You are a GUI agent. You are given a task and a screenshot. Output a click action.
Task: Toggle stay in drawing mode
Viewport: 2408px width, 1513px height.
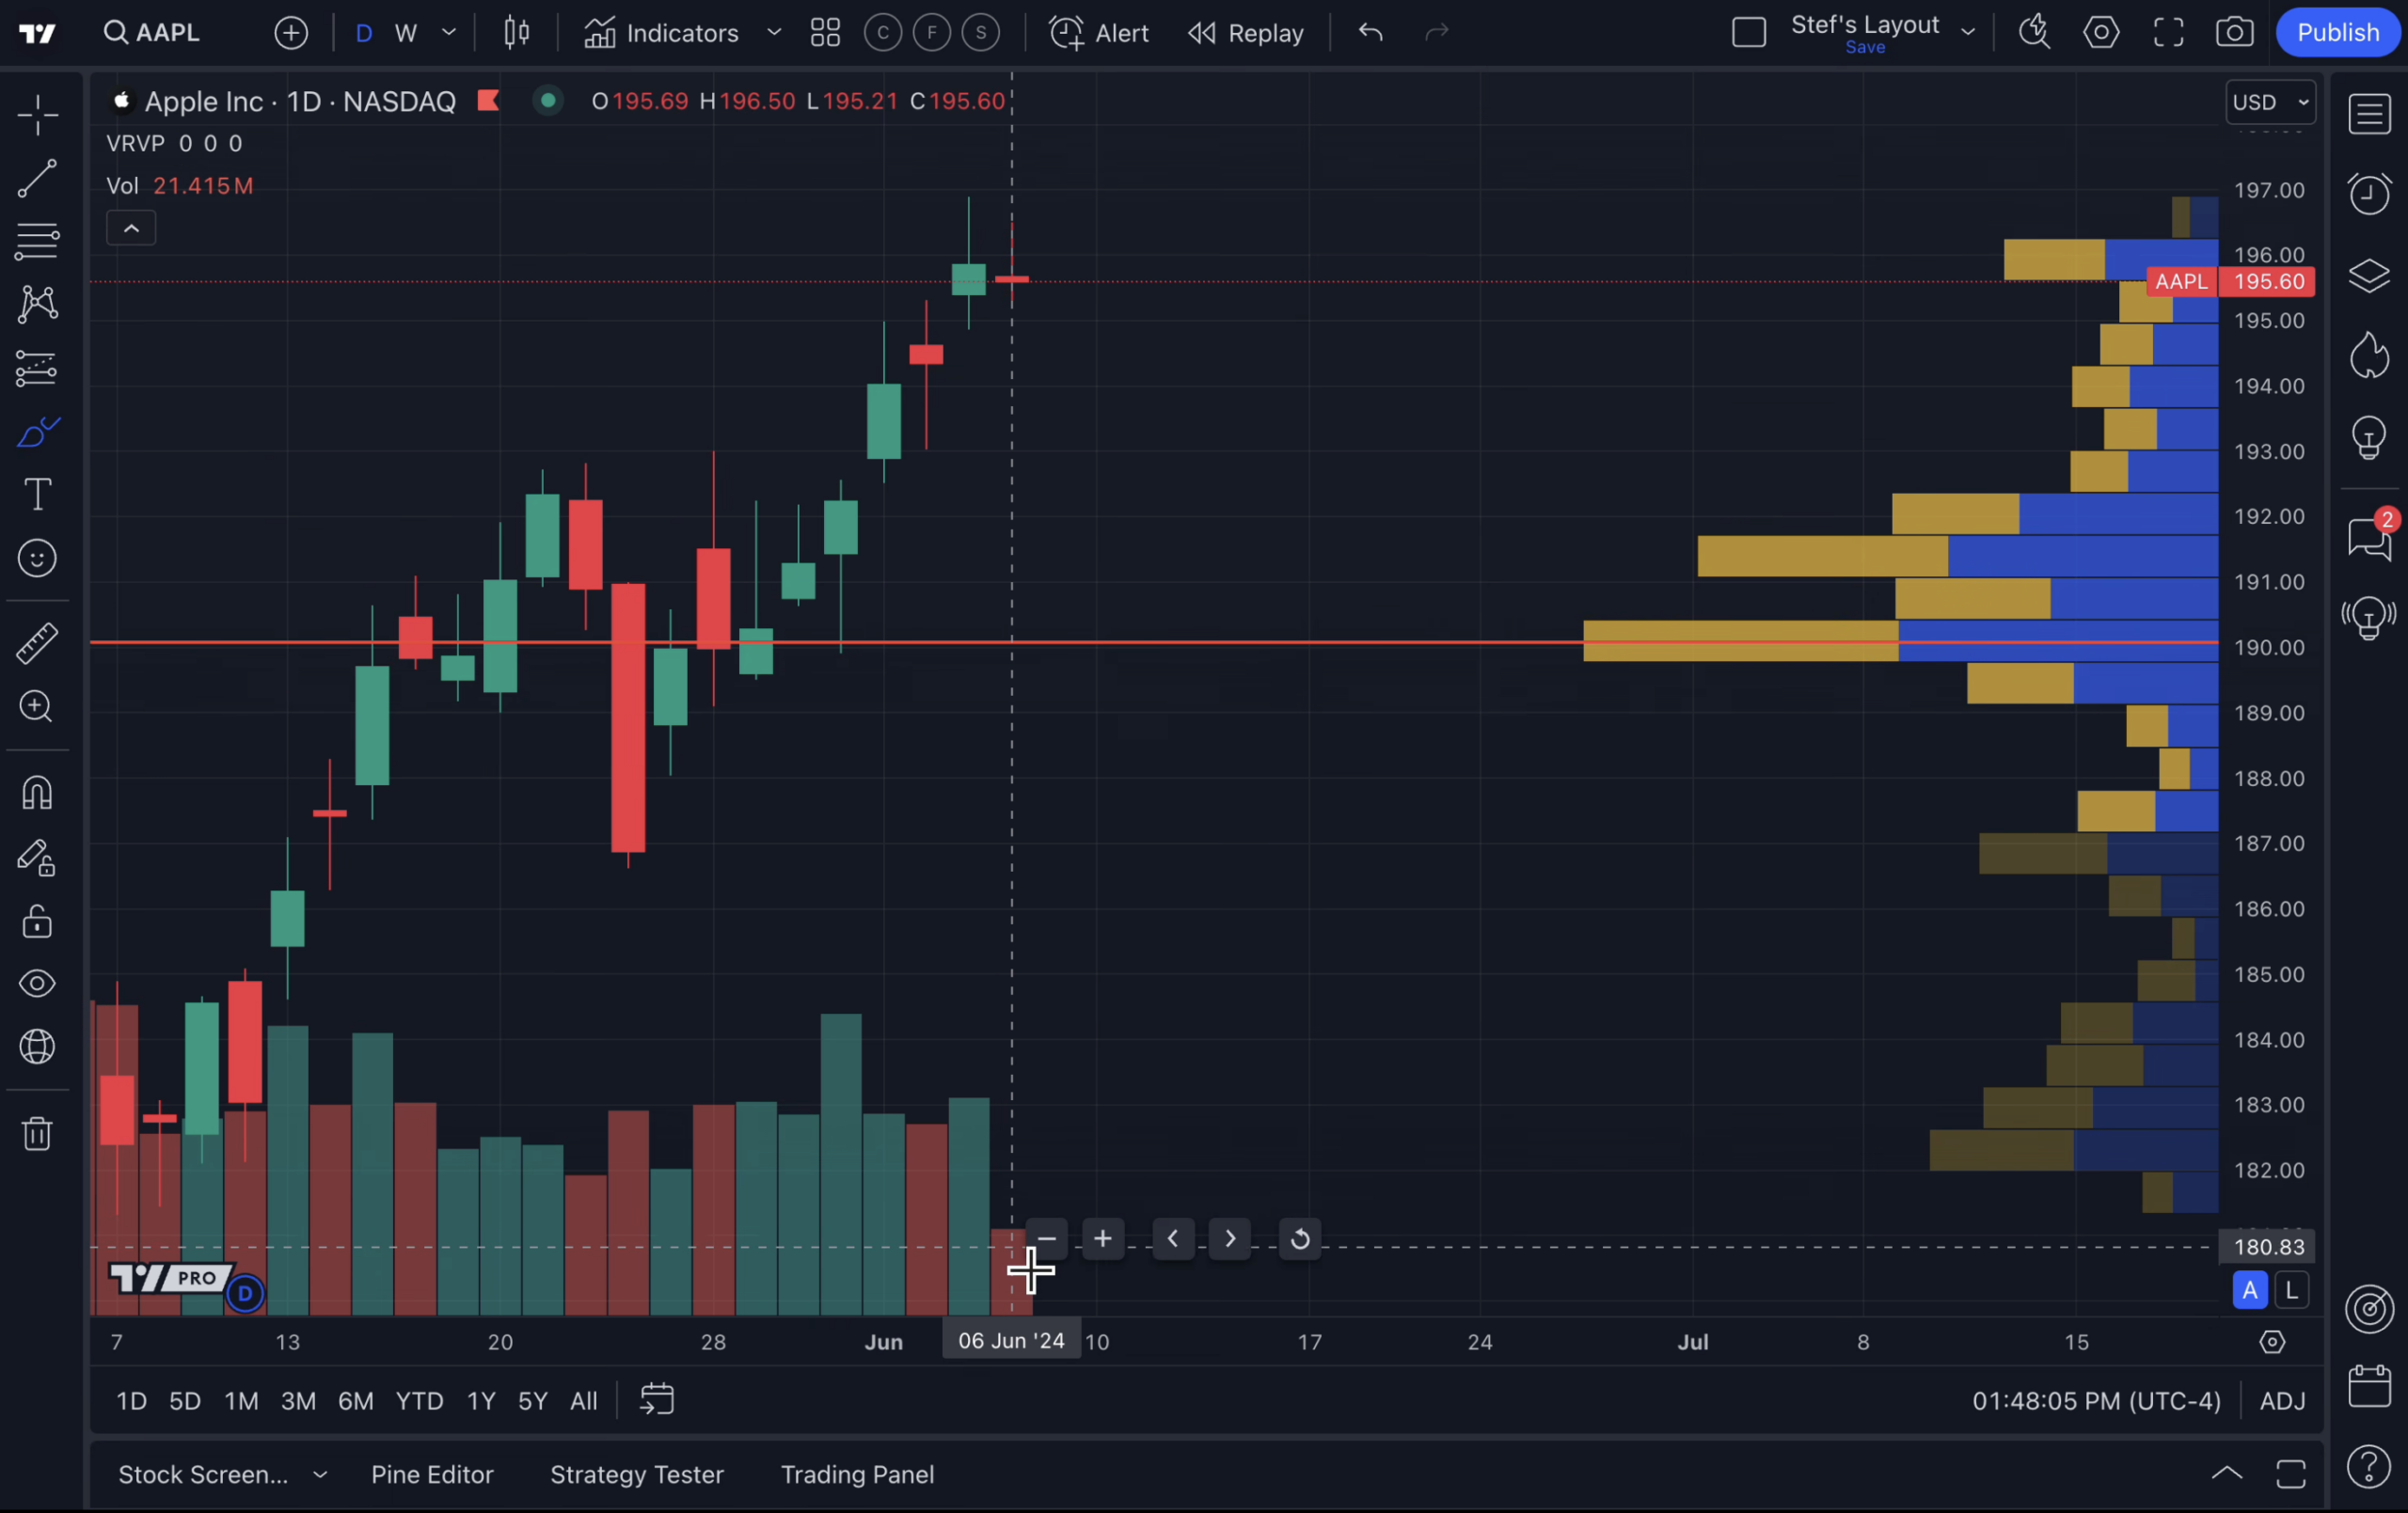[37, 858]
